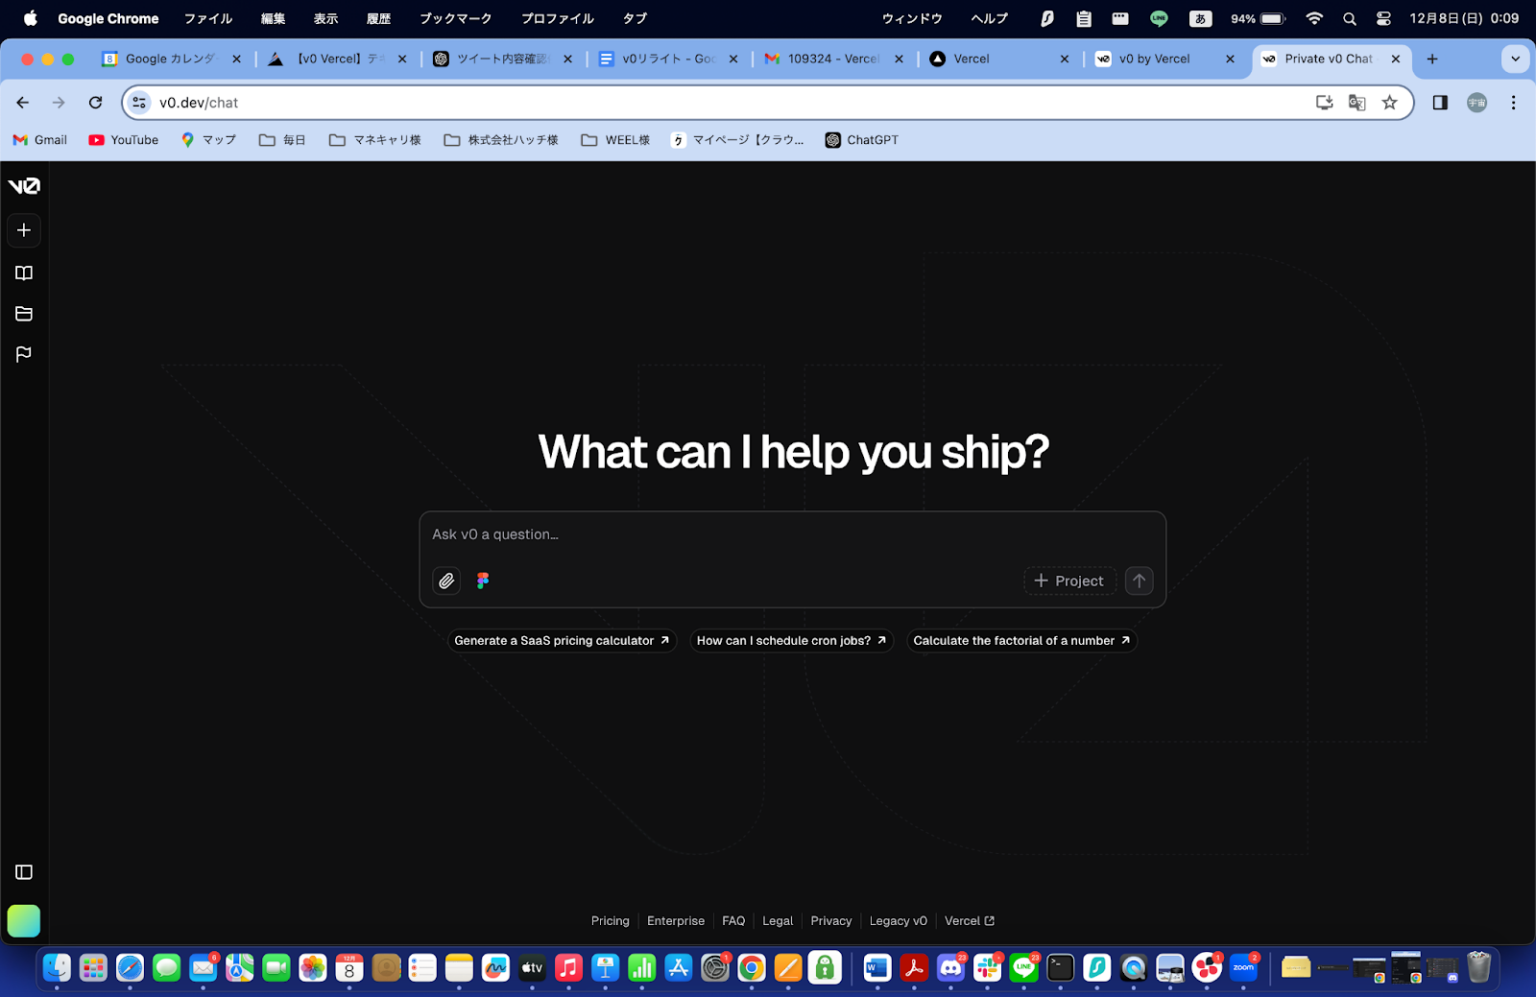This screenshot has width=1536, height=997.
Task: Start a new chat with the plus icon
Action: (23, 230)
